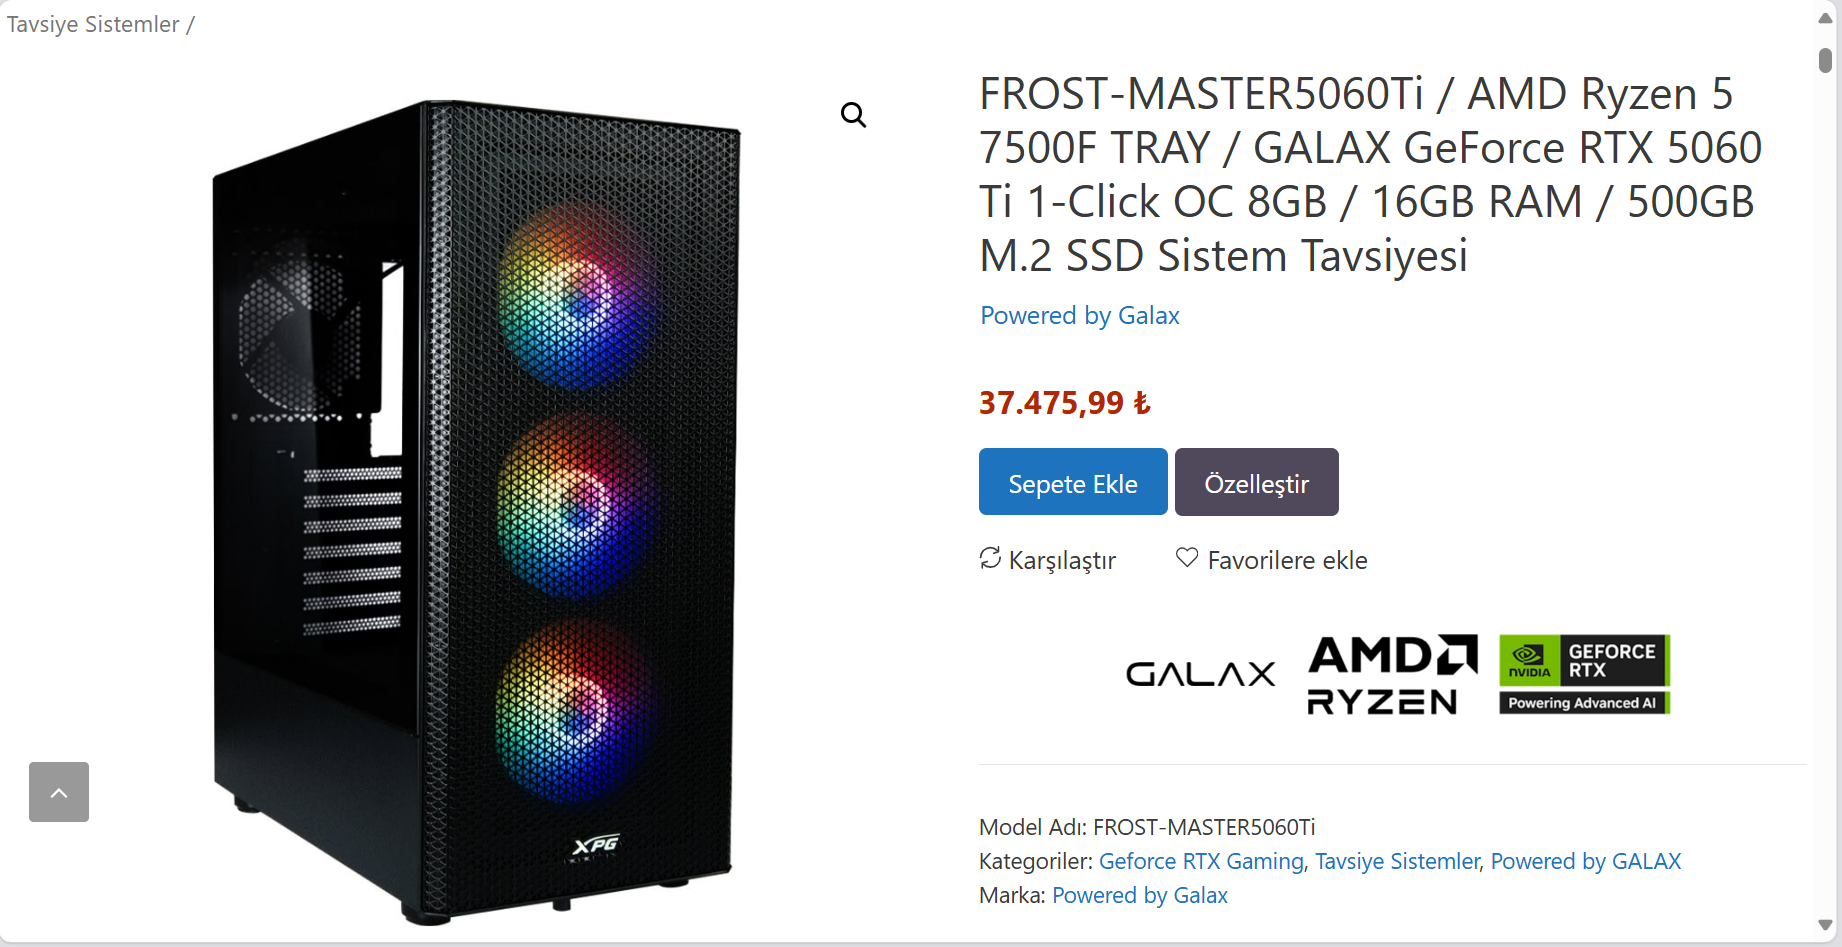Image resolution: width=1842 pixels, height=947 pixels.
Task: Add the system to cart with Sepete Ekle
Action: pyautogui.click(x=1073, y=482)
